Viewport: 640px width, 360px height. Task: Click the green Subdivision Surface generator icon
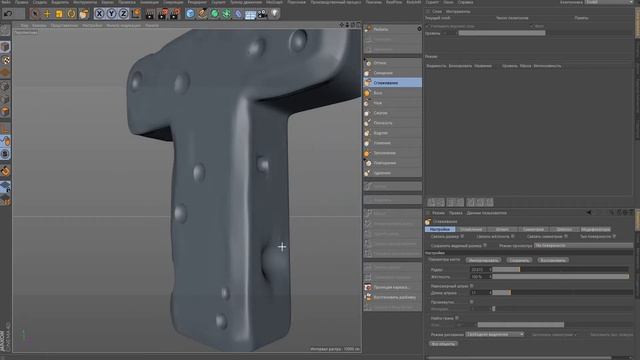click(x=214, y=14)
